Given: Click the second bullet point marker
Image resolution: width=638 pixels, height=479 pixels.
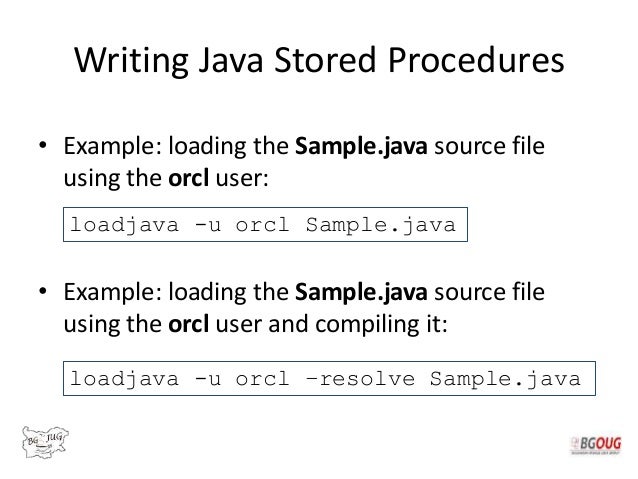Looking at the screenshot, I should click(43, 291).
